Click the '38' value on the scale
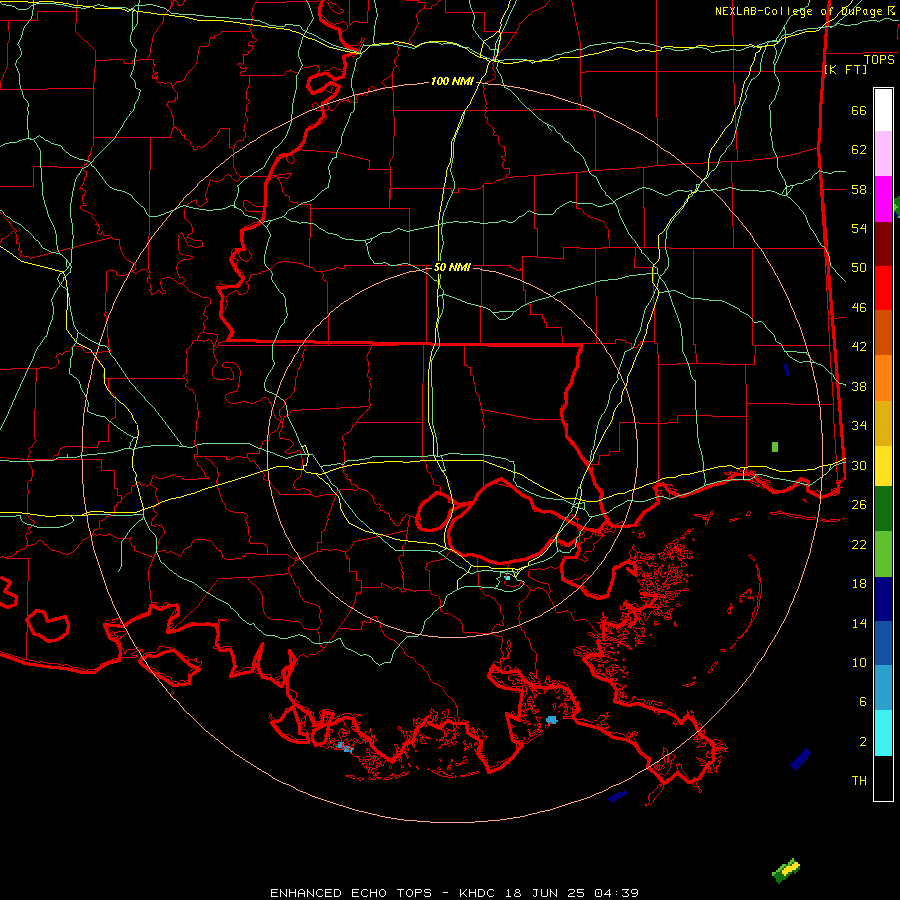Screen dimensions: 900x900 click(859, 387)
